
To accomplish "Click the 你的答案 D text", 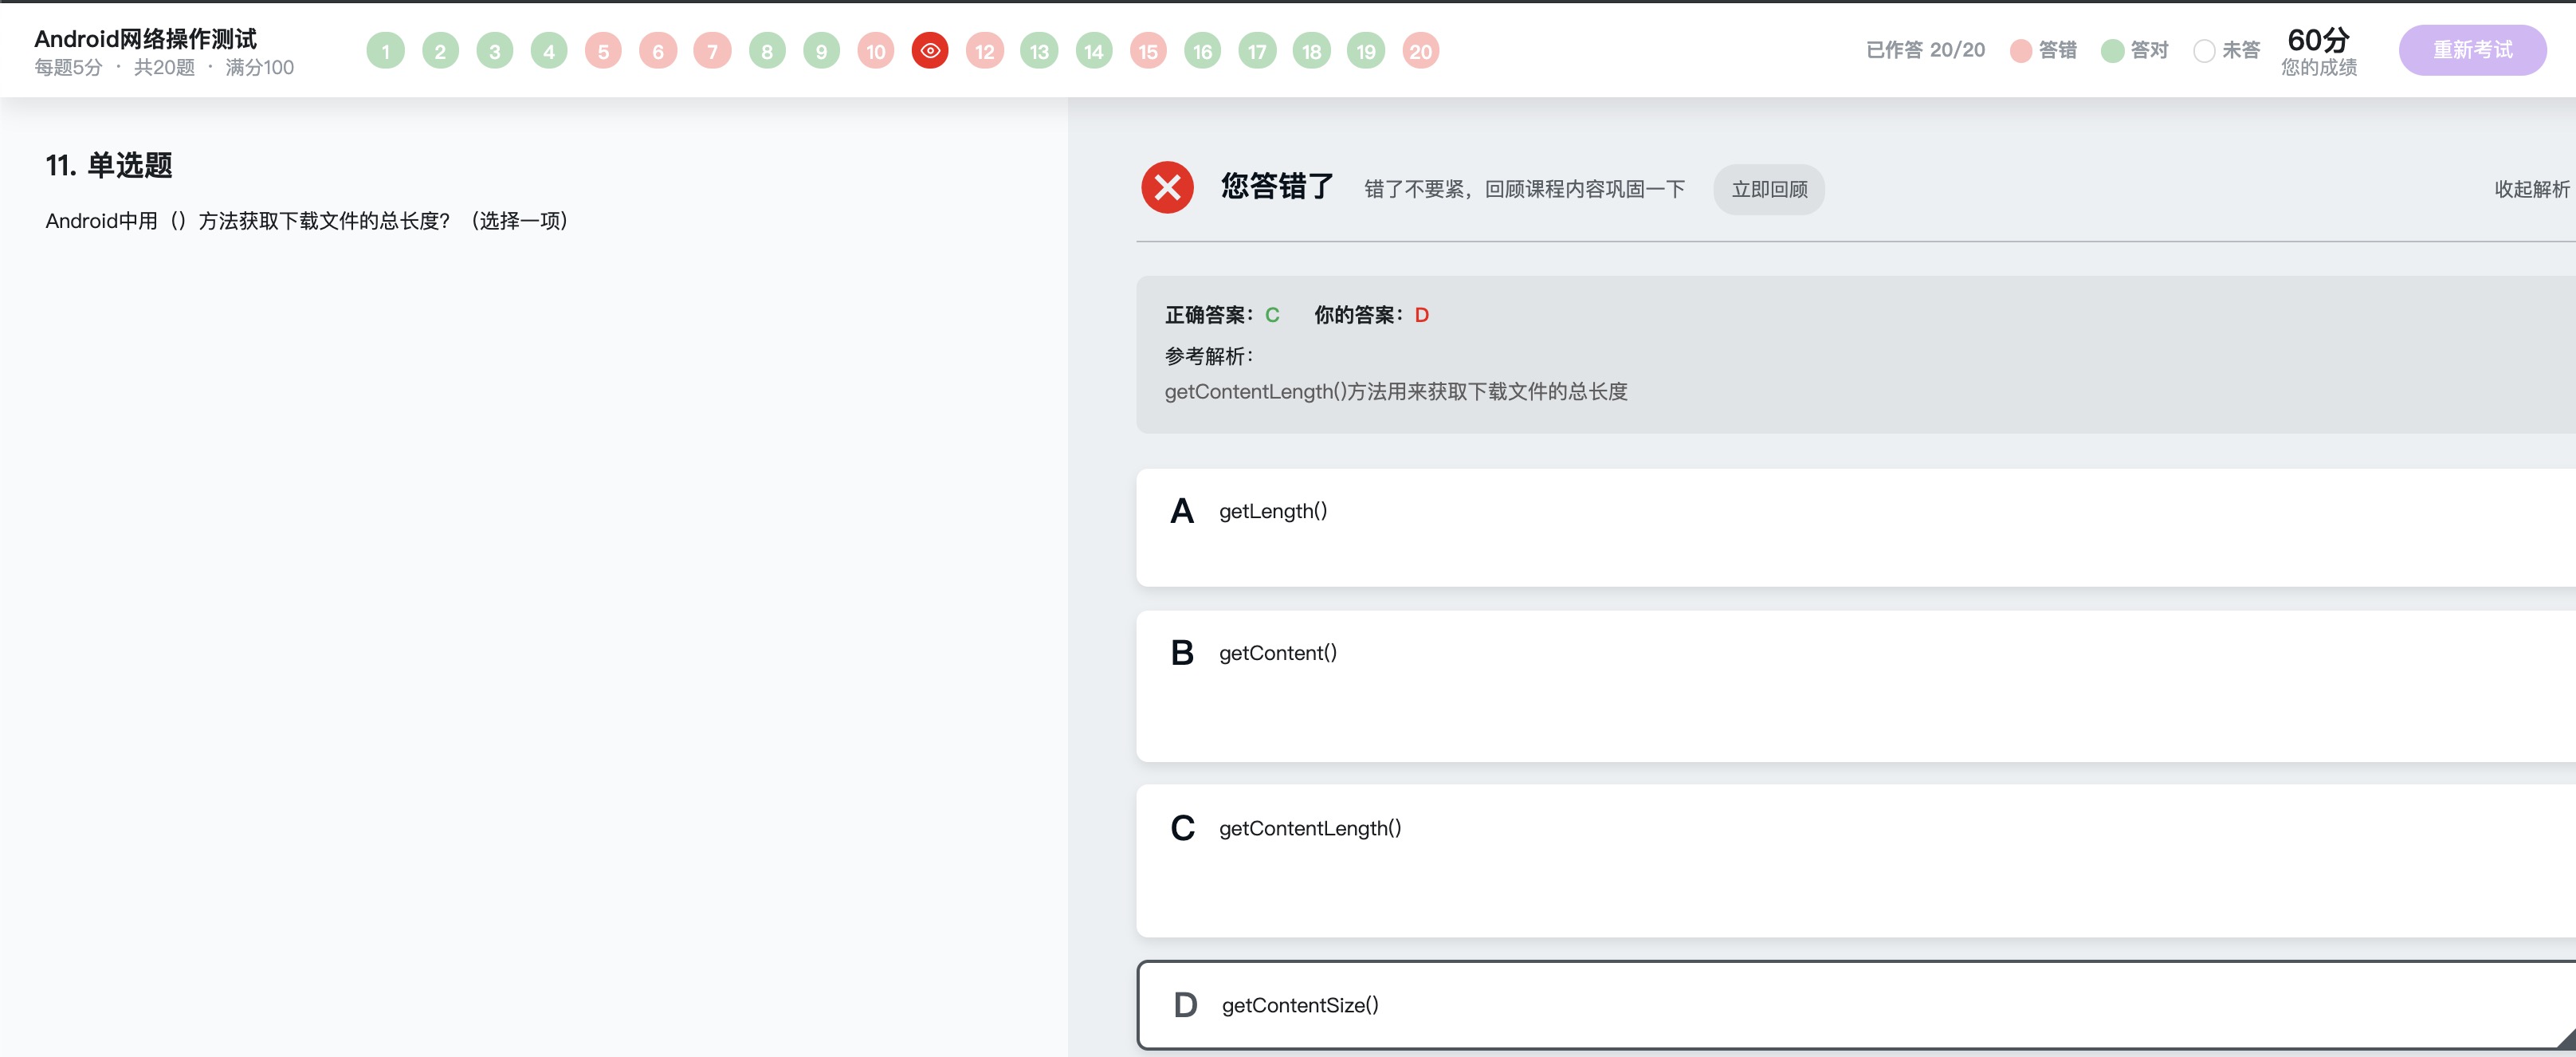I will tap(1371, 315).
